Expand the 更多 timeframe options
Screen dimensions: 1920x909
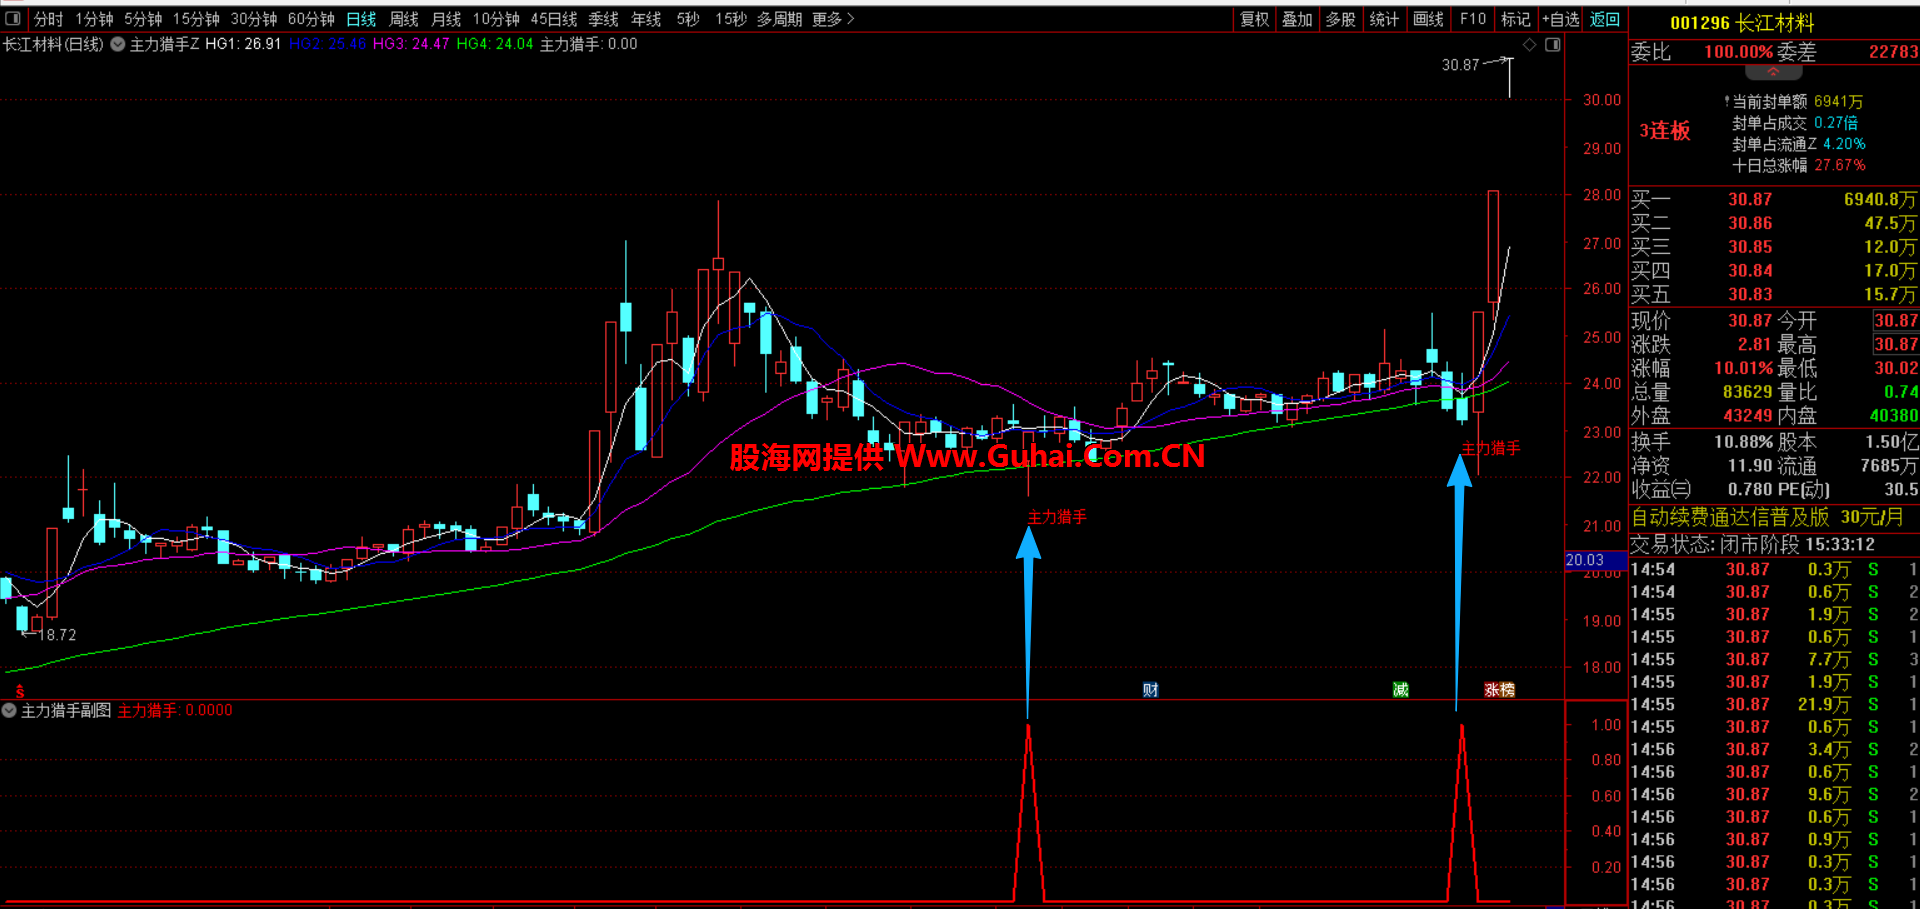click(833, 19)
